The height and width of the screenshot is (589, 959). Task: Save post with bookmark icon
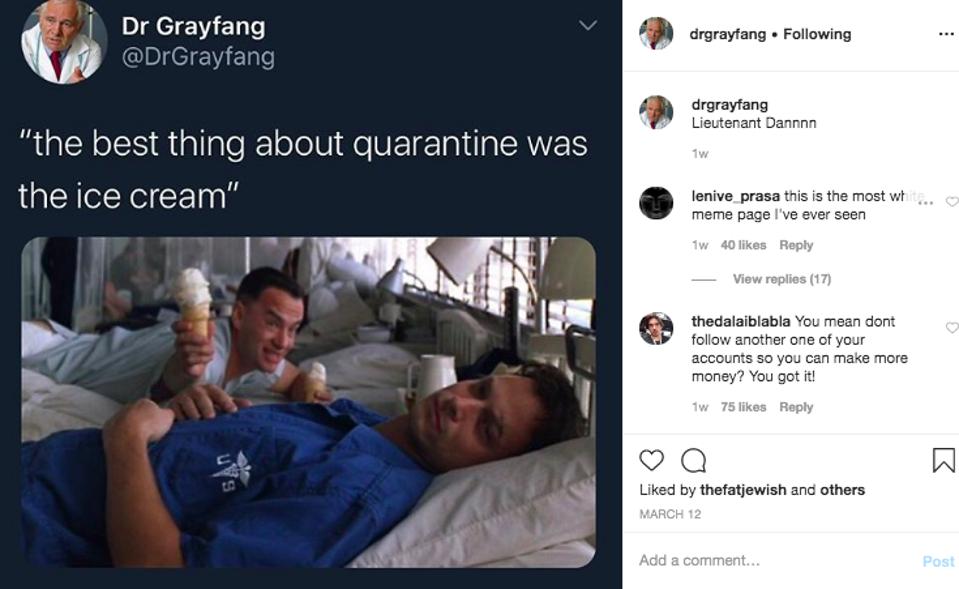[x=943, y=460]
